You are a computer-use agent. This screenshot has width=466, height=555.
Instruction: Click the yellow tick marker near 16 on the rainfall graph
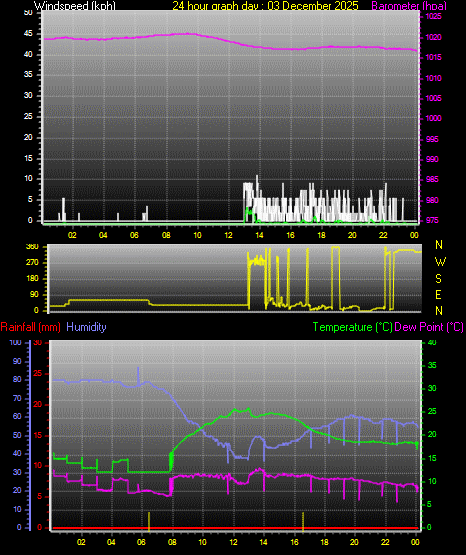point(303,521)
